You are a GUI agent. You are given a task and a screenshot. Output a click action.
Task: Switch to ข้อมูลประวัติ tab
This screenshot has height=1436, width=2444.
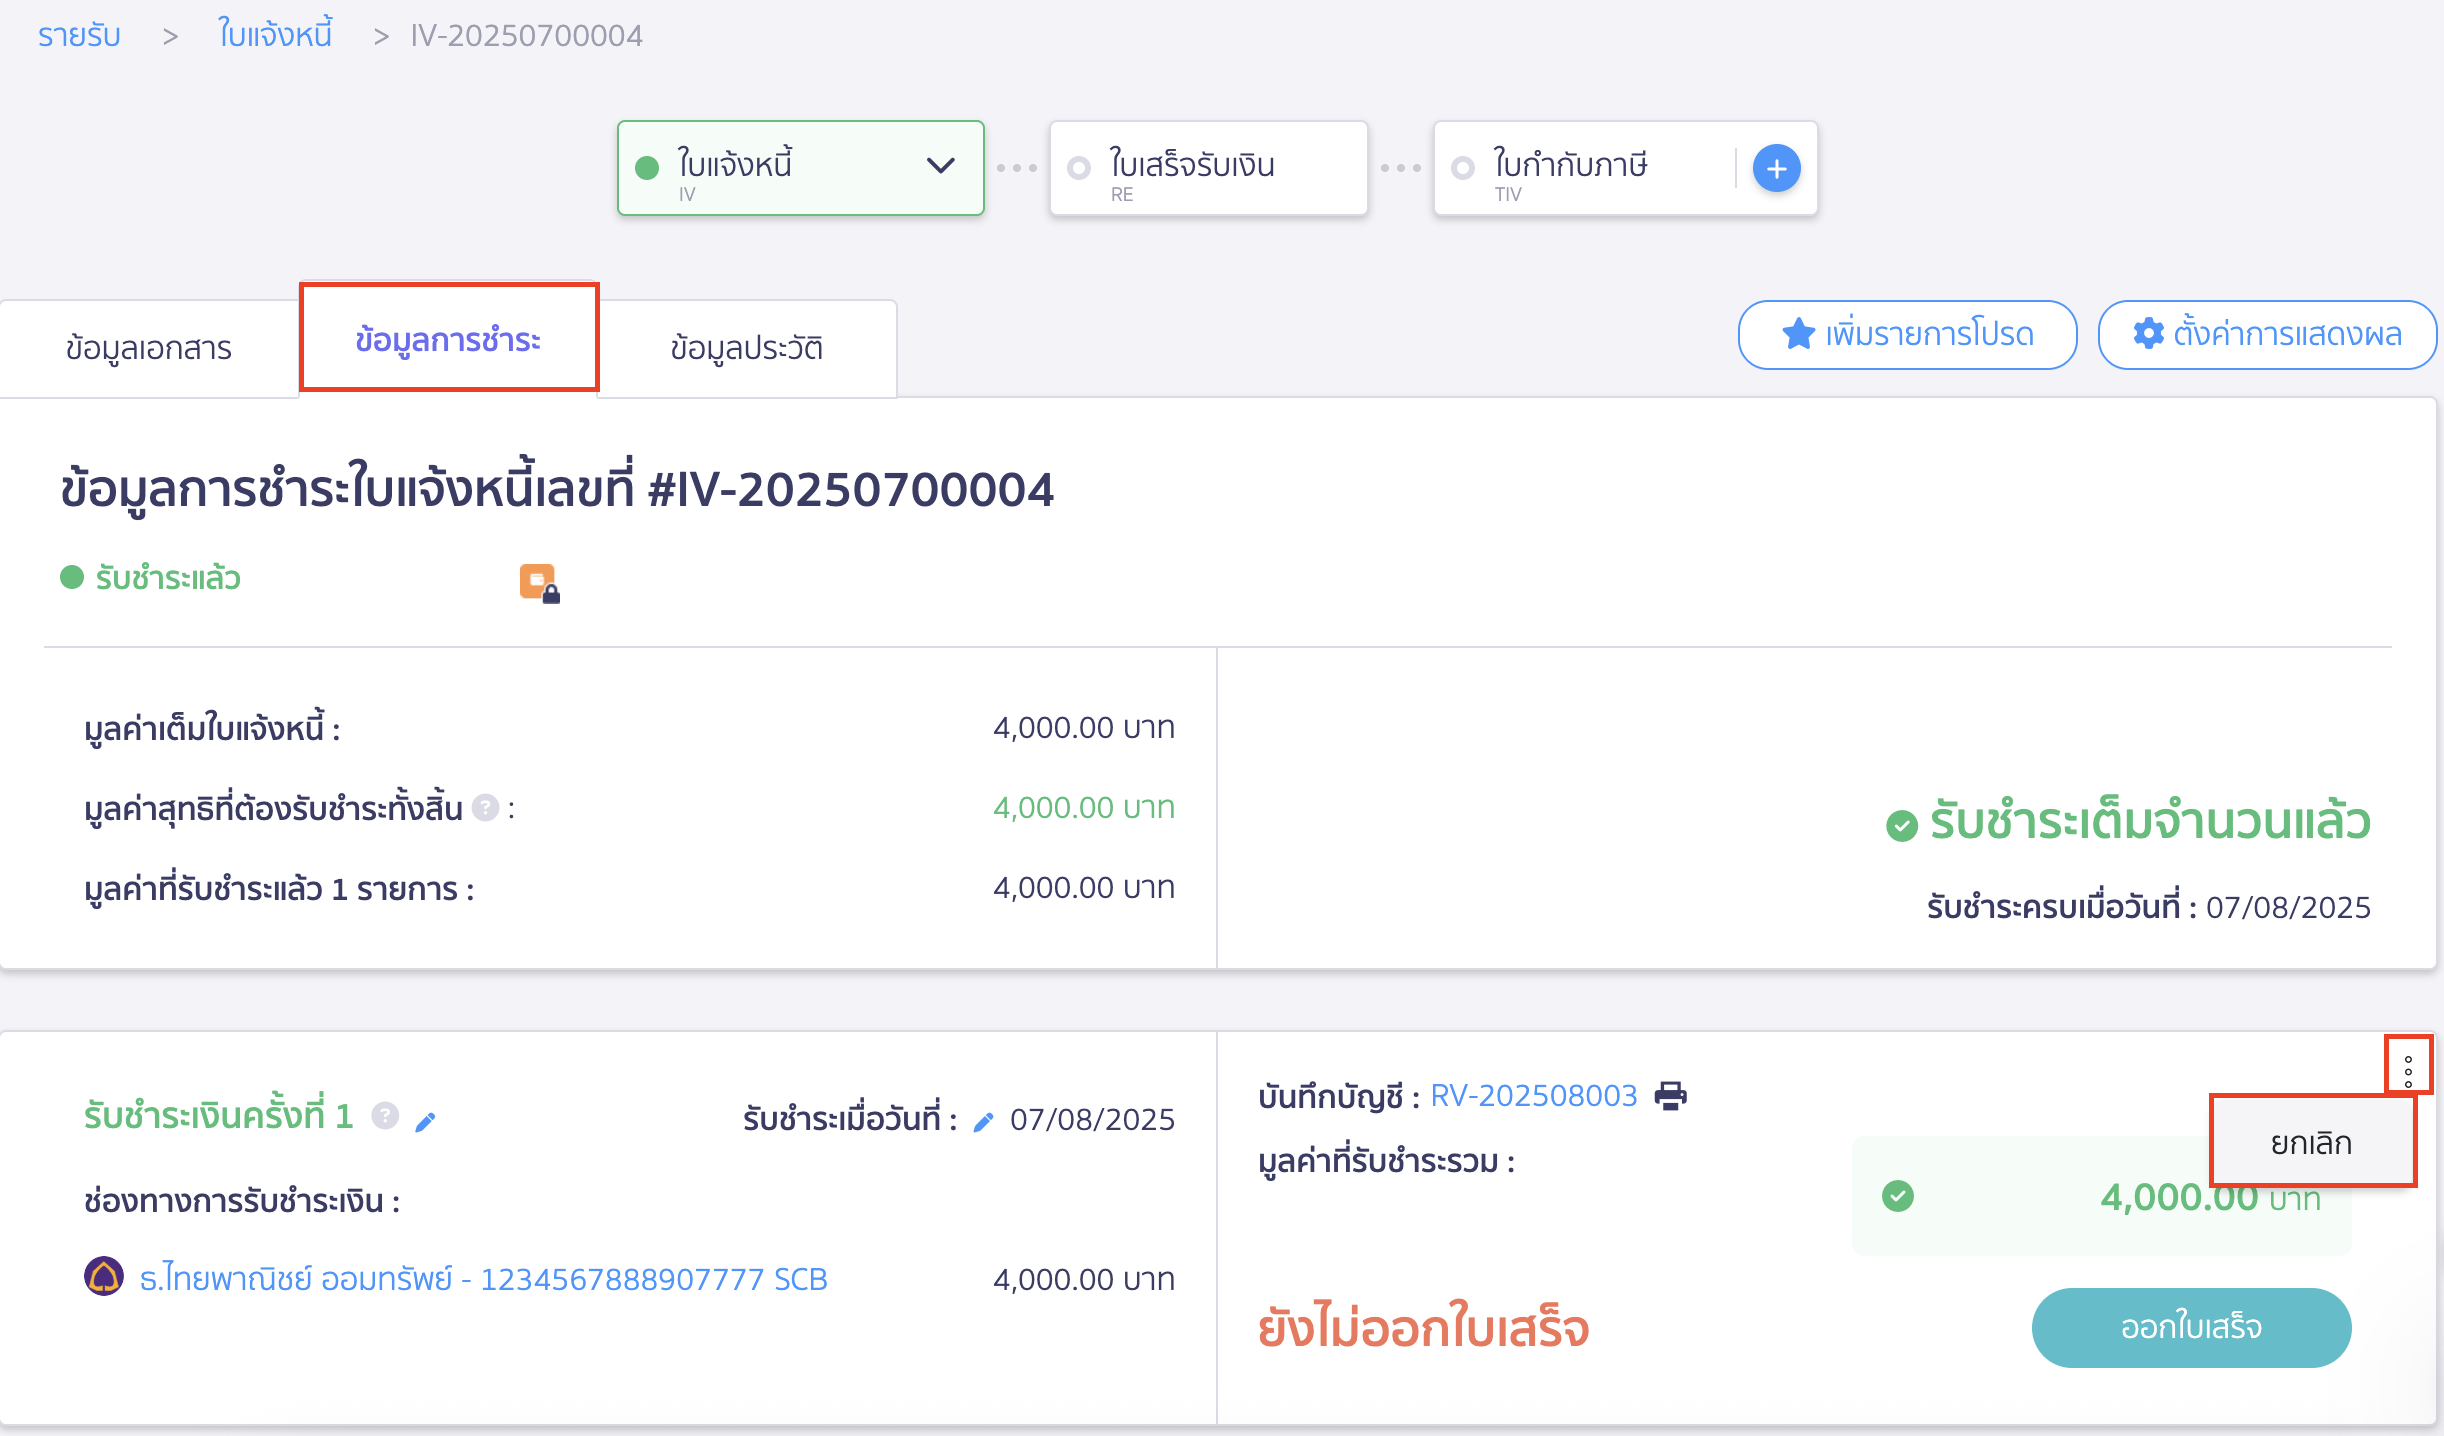coord(747,348)
